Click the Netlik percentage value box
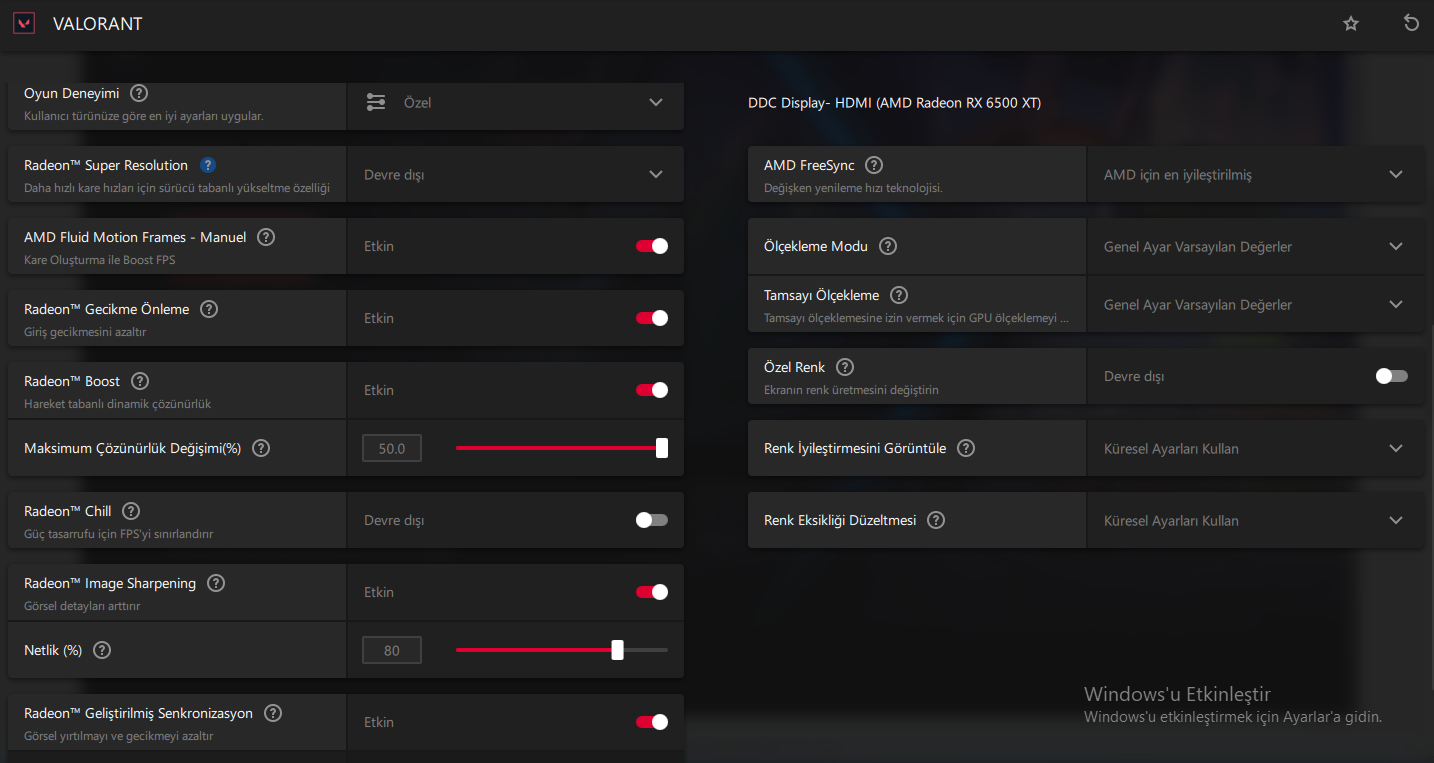Viewport: 1434px width, 763px height. point(392,650)
